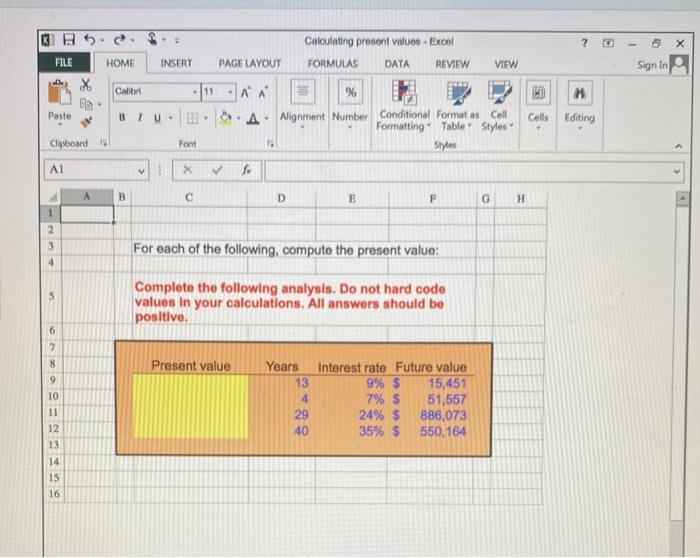Select yellow Present value cell for 13 years

pyautogui.click(x=191, y=382)
